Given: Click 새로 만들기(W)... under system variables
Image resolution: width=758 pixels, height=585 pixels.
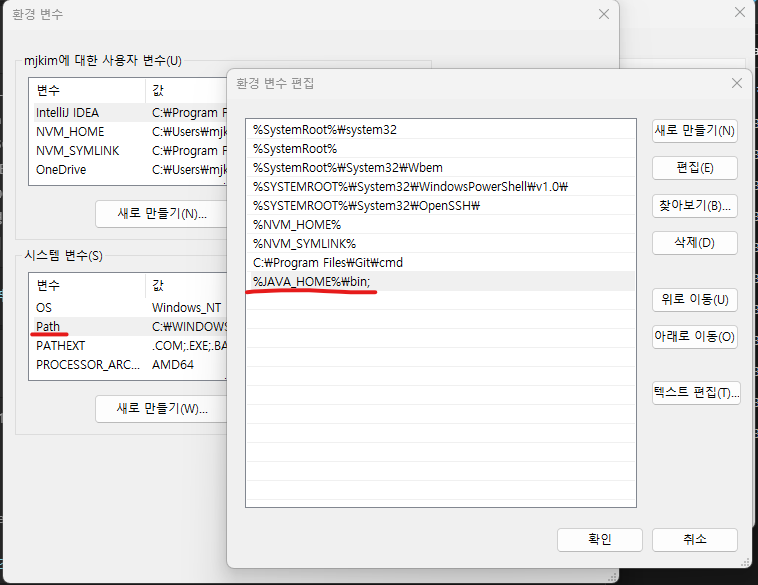Looking at the screenshot, I should [161, 409].
